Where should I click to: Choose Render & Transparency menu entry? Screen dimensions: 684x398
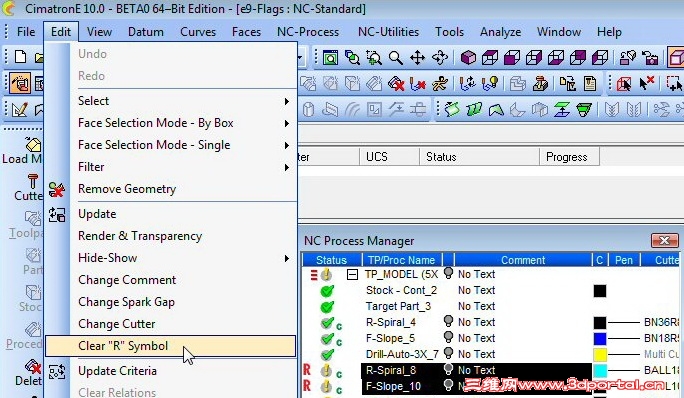click(140, 236)
